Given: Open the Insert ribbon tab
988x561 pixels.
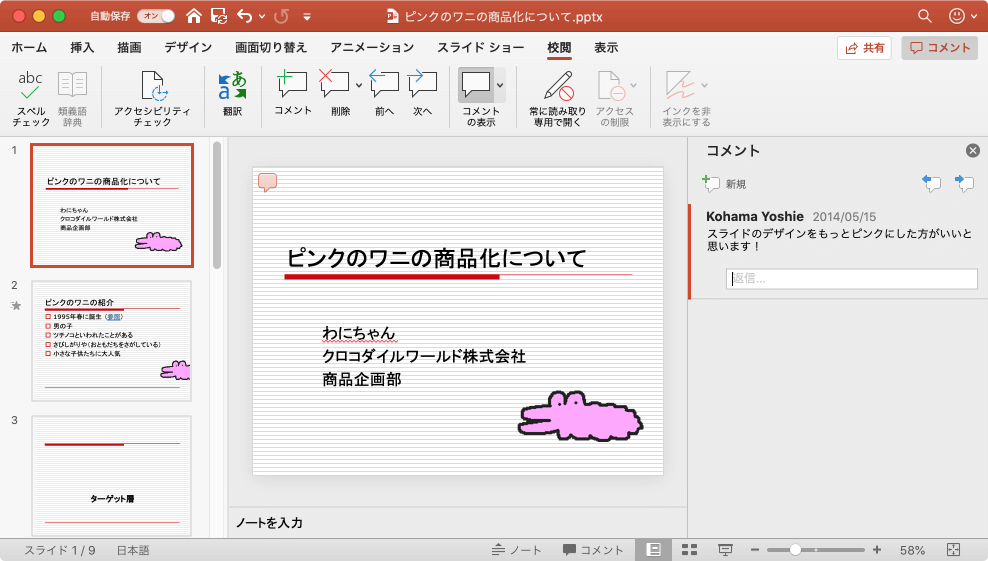Looking at the screenshot, I should [82, 48].
